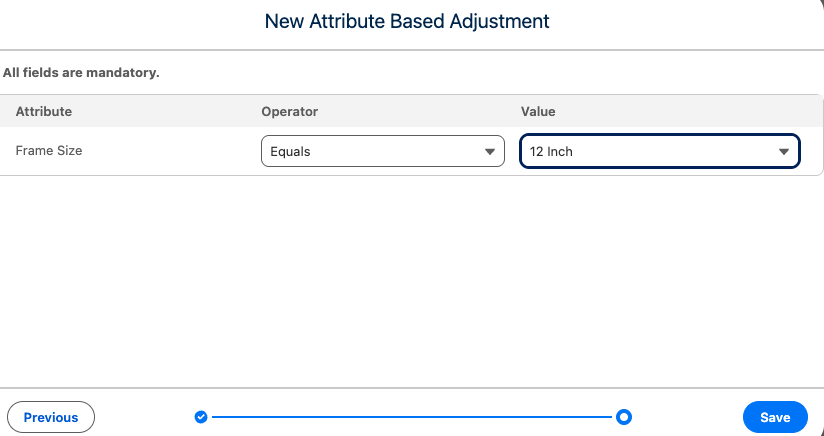The width and height of the screenshot is (824, 436).
Task: Click the Value dropdown arrow icon
Action: click(784, 152)
